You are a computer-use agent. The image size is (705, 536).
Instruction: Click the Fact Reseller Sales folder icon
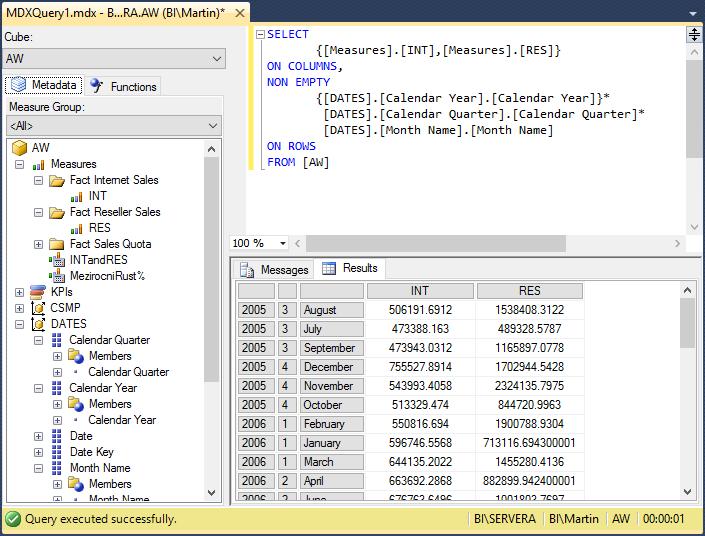click(57, 212)
